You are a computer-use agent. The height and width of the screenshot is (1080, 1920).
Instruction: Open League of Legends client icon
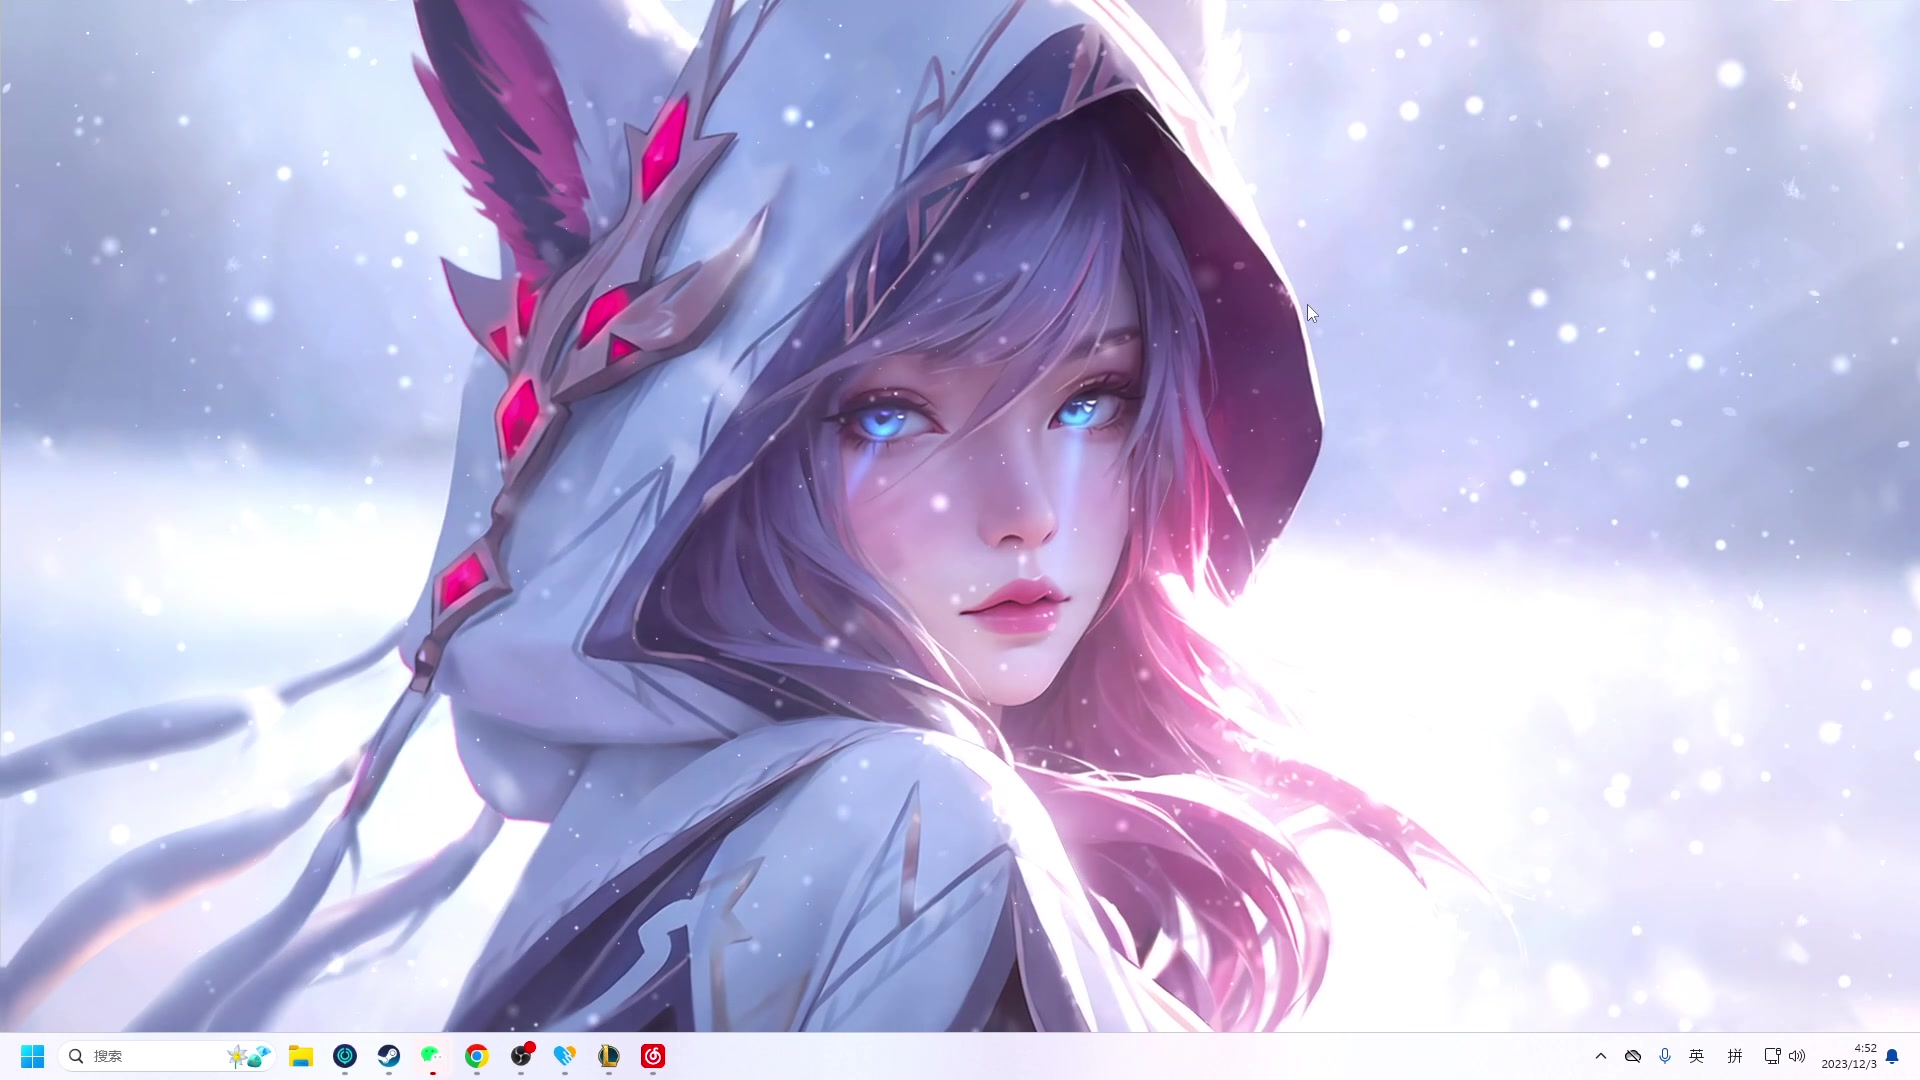(609, 1056)
